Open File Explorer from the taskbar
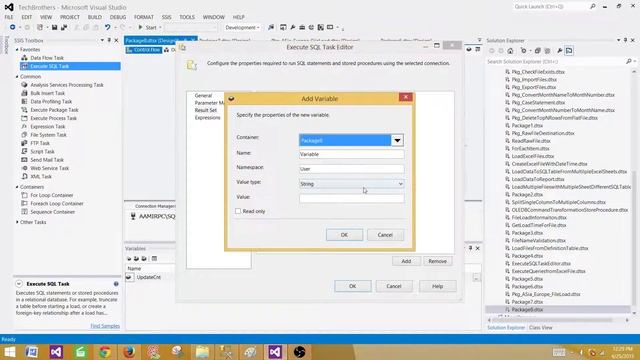This screenshot has width=640, height=360. [x=202, y=351]
